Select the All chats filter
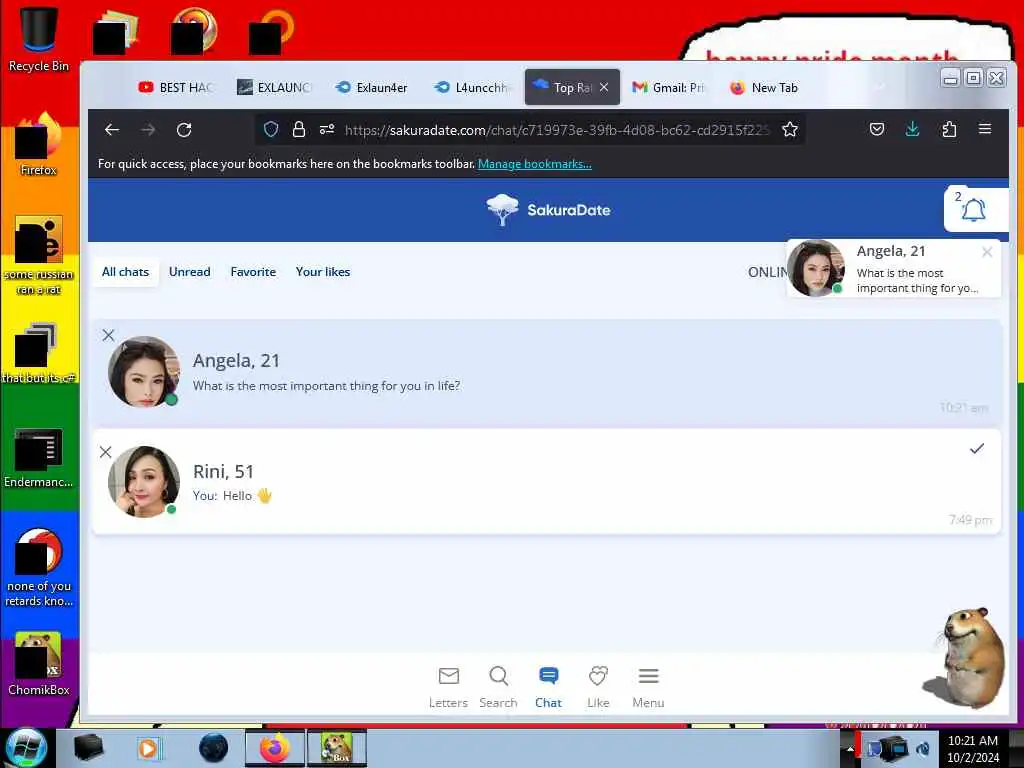Screen dimensions: 1024x768 click(125, 272)
